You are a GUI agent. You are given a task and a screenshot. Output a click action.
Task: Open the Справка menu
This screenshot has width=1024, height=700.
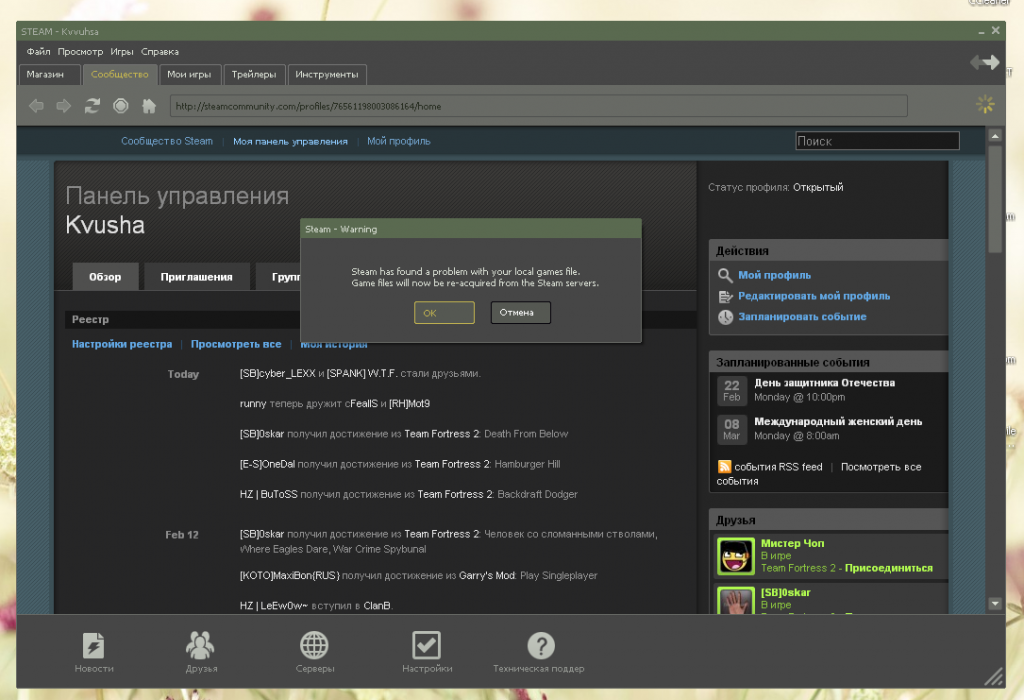pos(160,52)
